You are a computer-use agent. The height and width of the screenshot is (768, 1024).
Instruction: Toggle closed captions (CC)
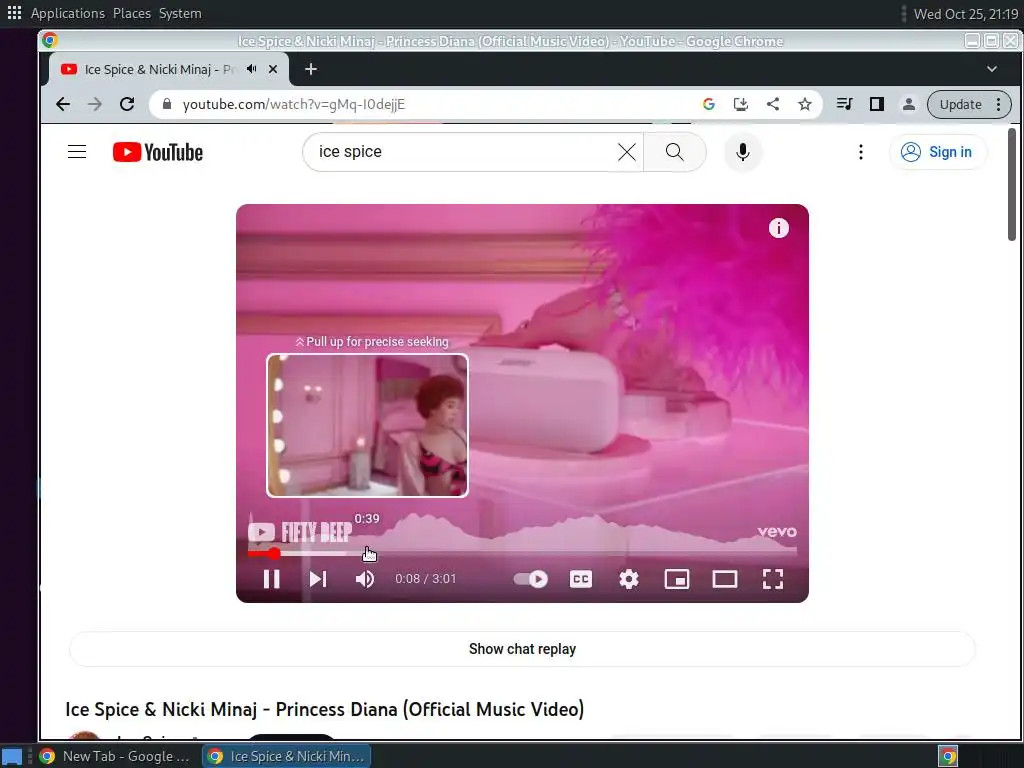(x=581, y=579)
